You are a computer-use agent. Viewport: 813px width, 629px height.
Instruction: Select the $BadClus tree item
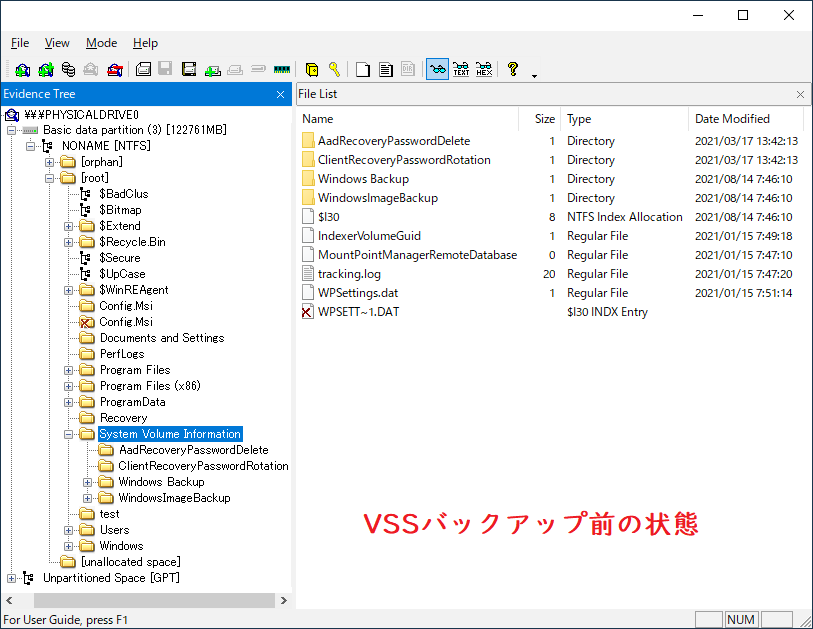(123, 194)
